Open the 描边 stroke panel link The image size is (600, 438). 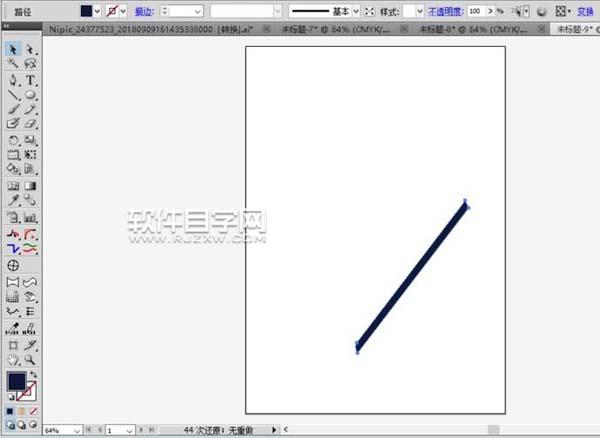144,12
